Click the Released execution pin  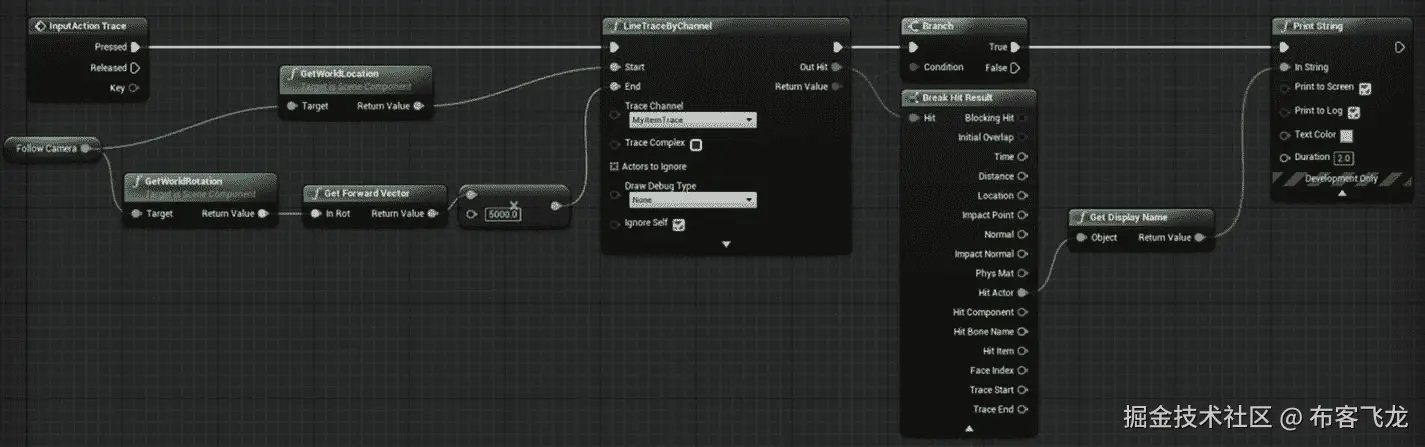click(x=135, y=68)
